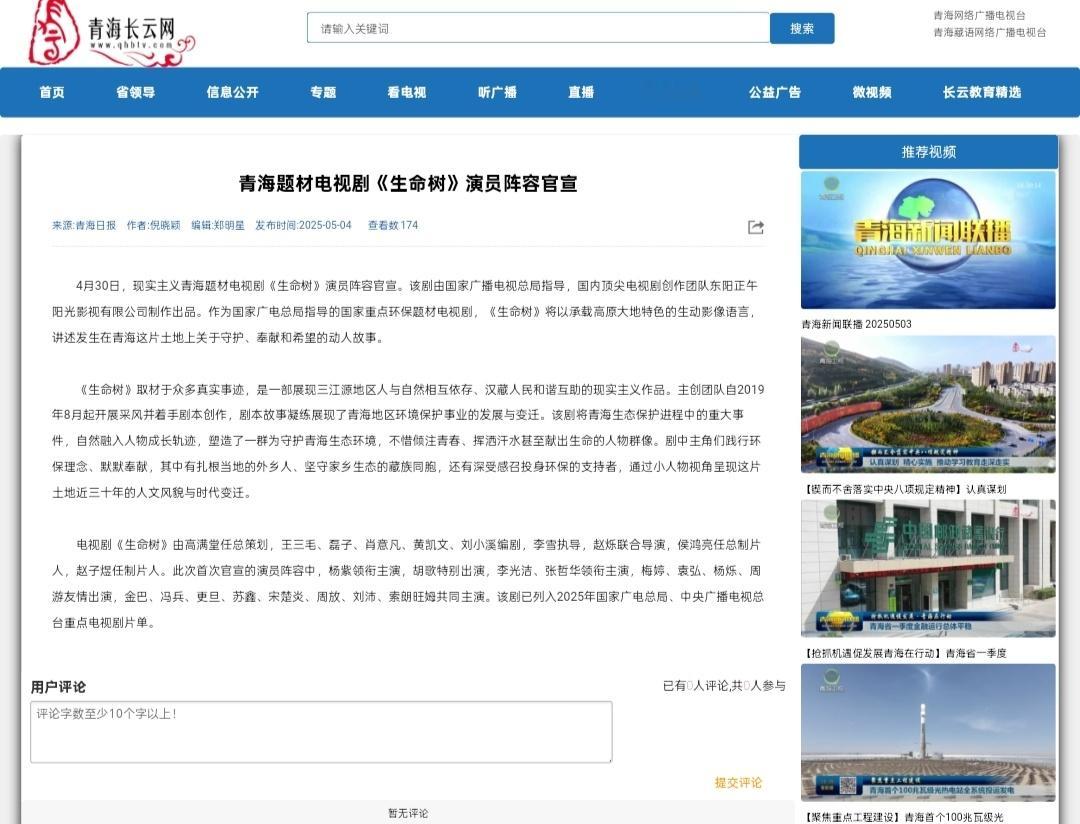Screen dimensions: 1080x824
Task: Open the 青海网络广播电视台 link
Action: click(979, 15)
